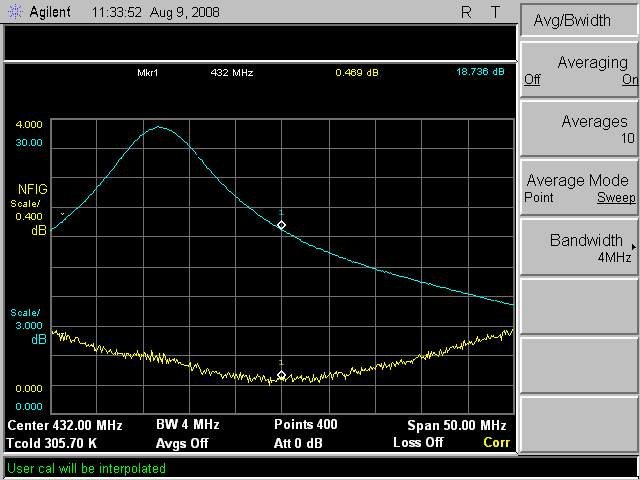Click the T status indicator
Viewport: 640px width, 480px height.
tap(495, 13)
